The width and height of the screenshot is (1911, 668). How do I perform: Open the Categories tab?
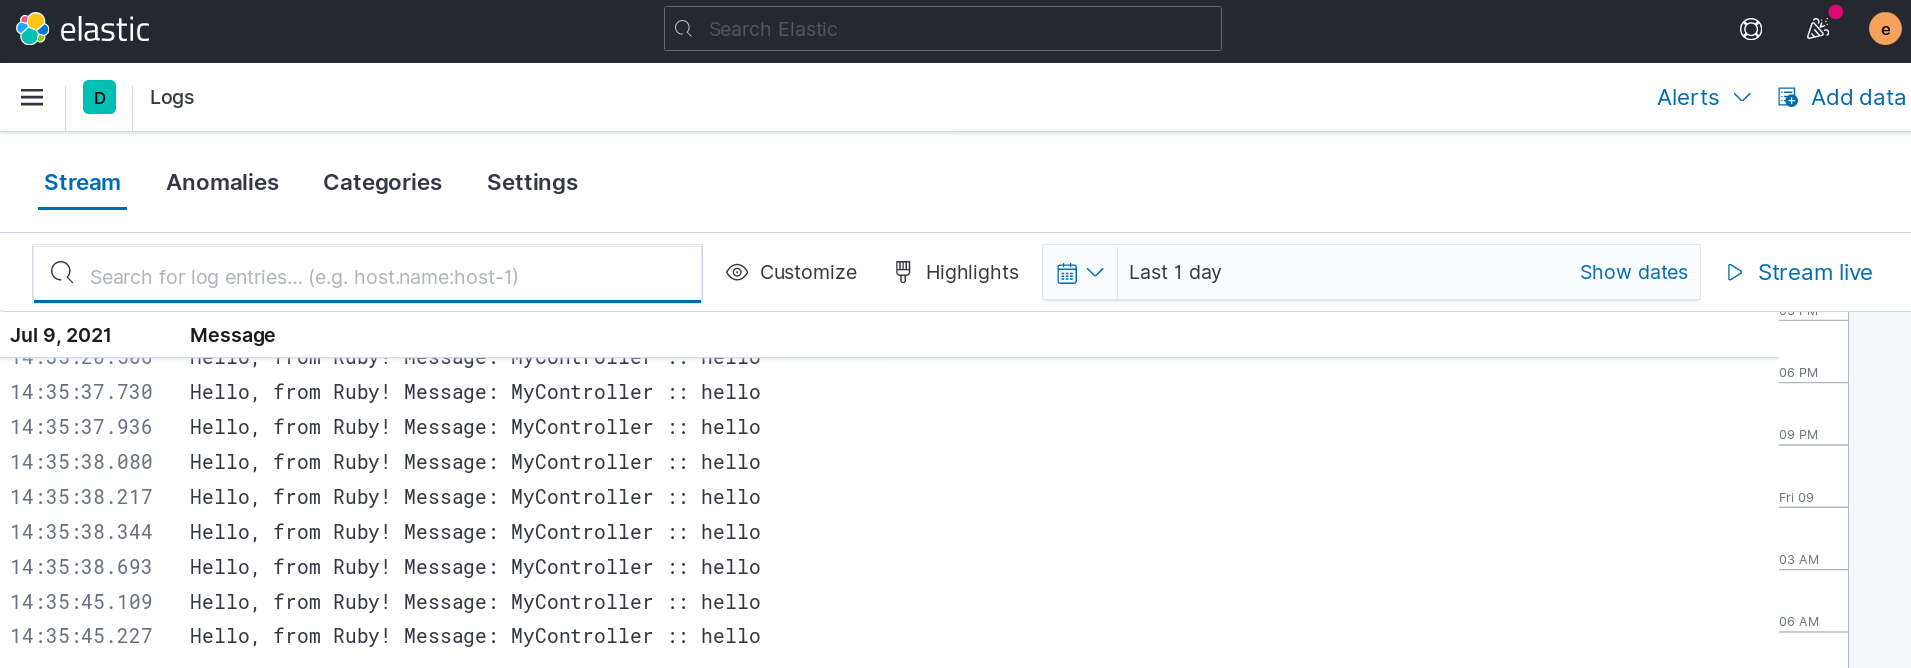[x=382, y=182]
